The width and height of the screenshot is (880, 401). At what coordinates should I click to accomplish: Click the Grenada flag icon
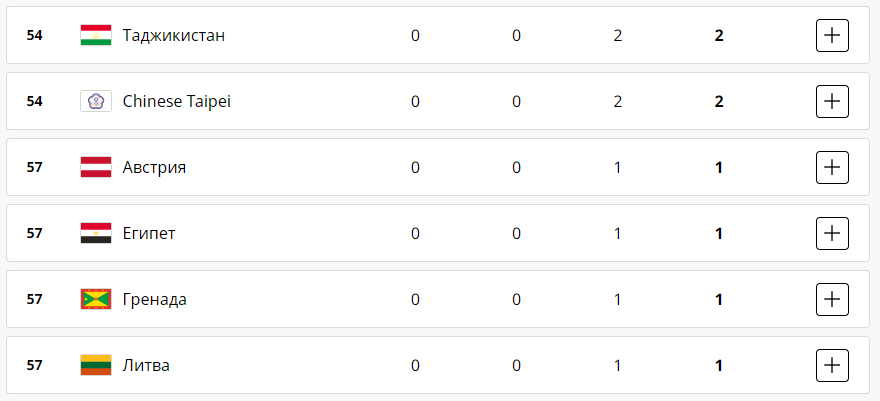click(96, 299)
